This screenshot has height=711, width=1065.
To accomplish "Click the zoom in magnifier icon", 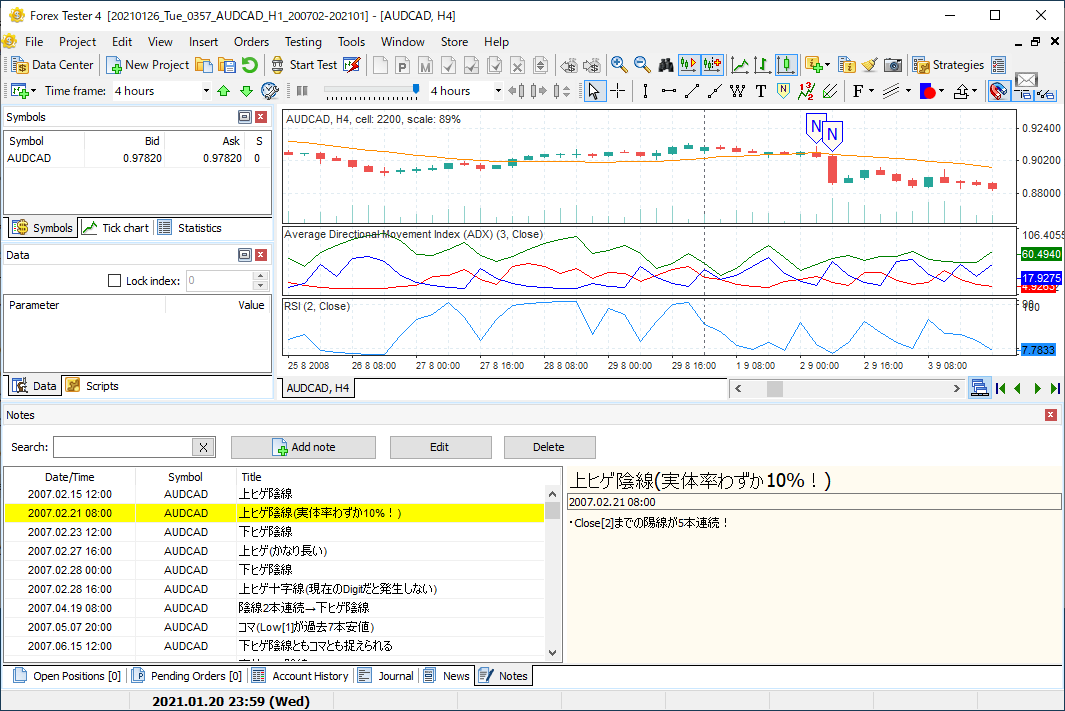I will (x=619, y=65).
